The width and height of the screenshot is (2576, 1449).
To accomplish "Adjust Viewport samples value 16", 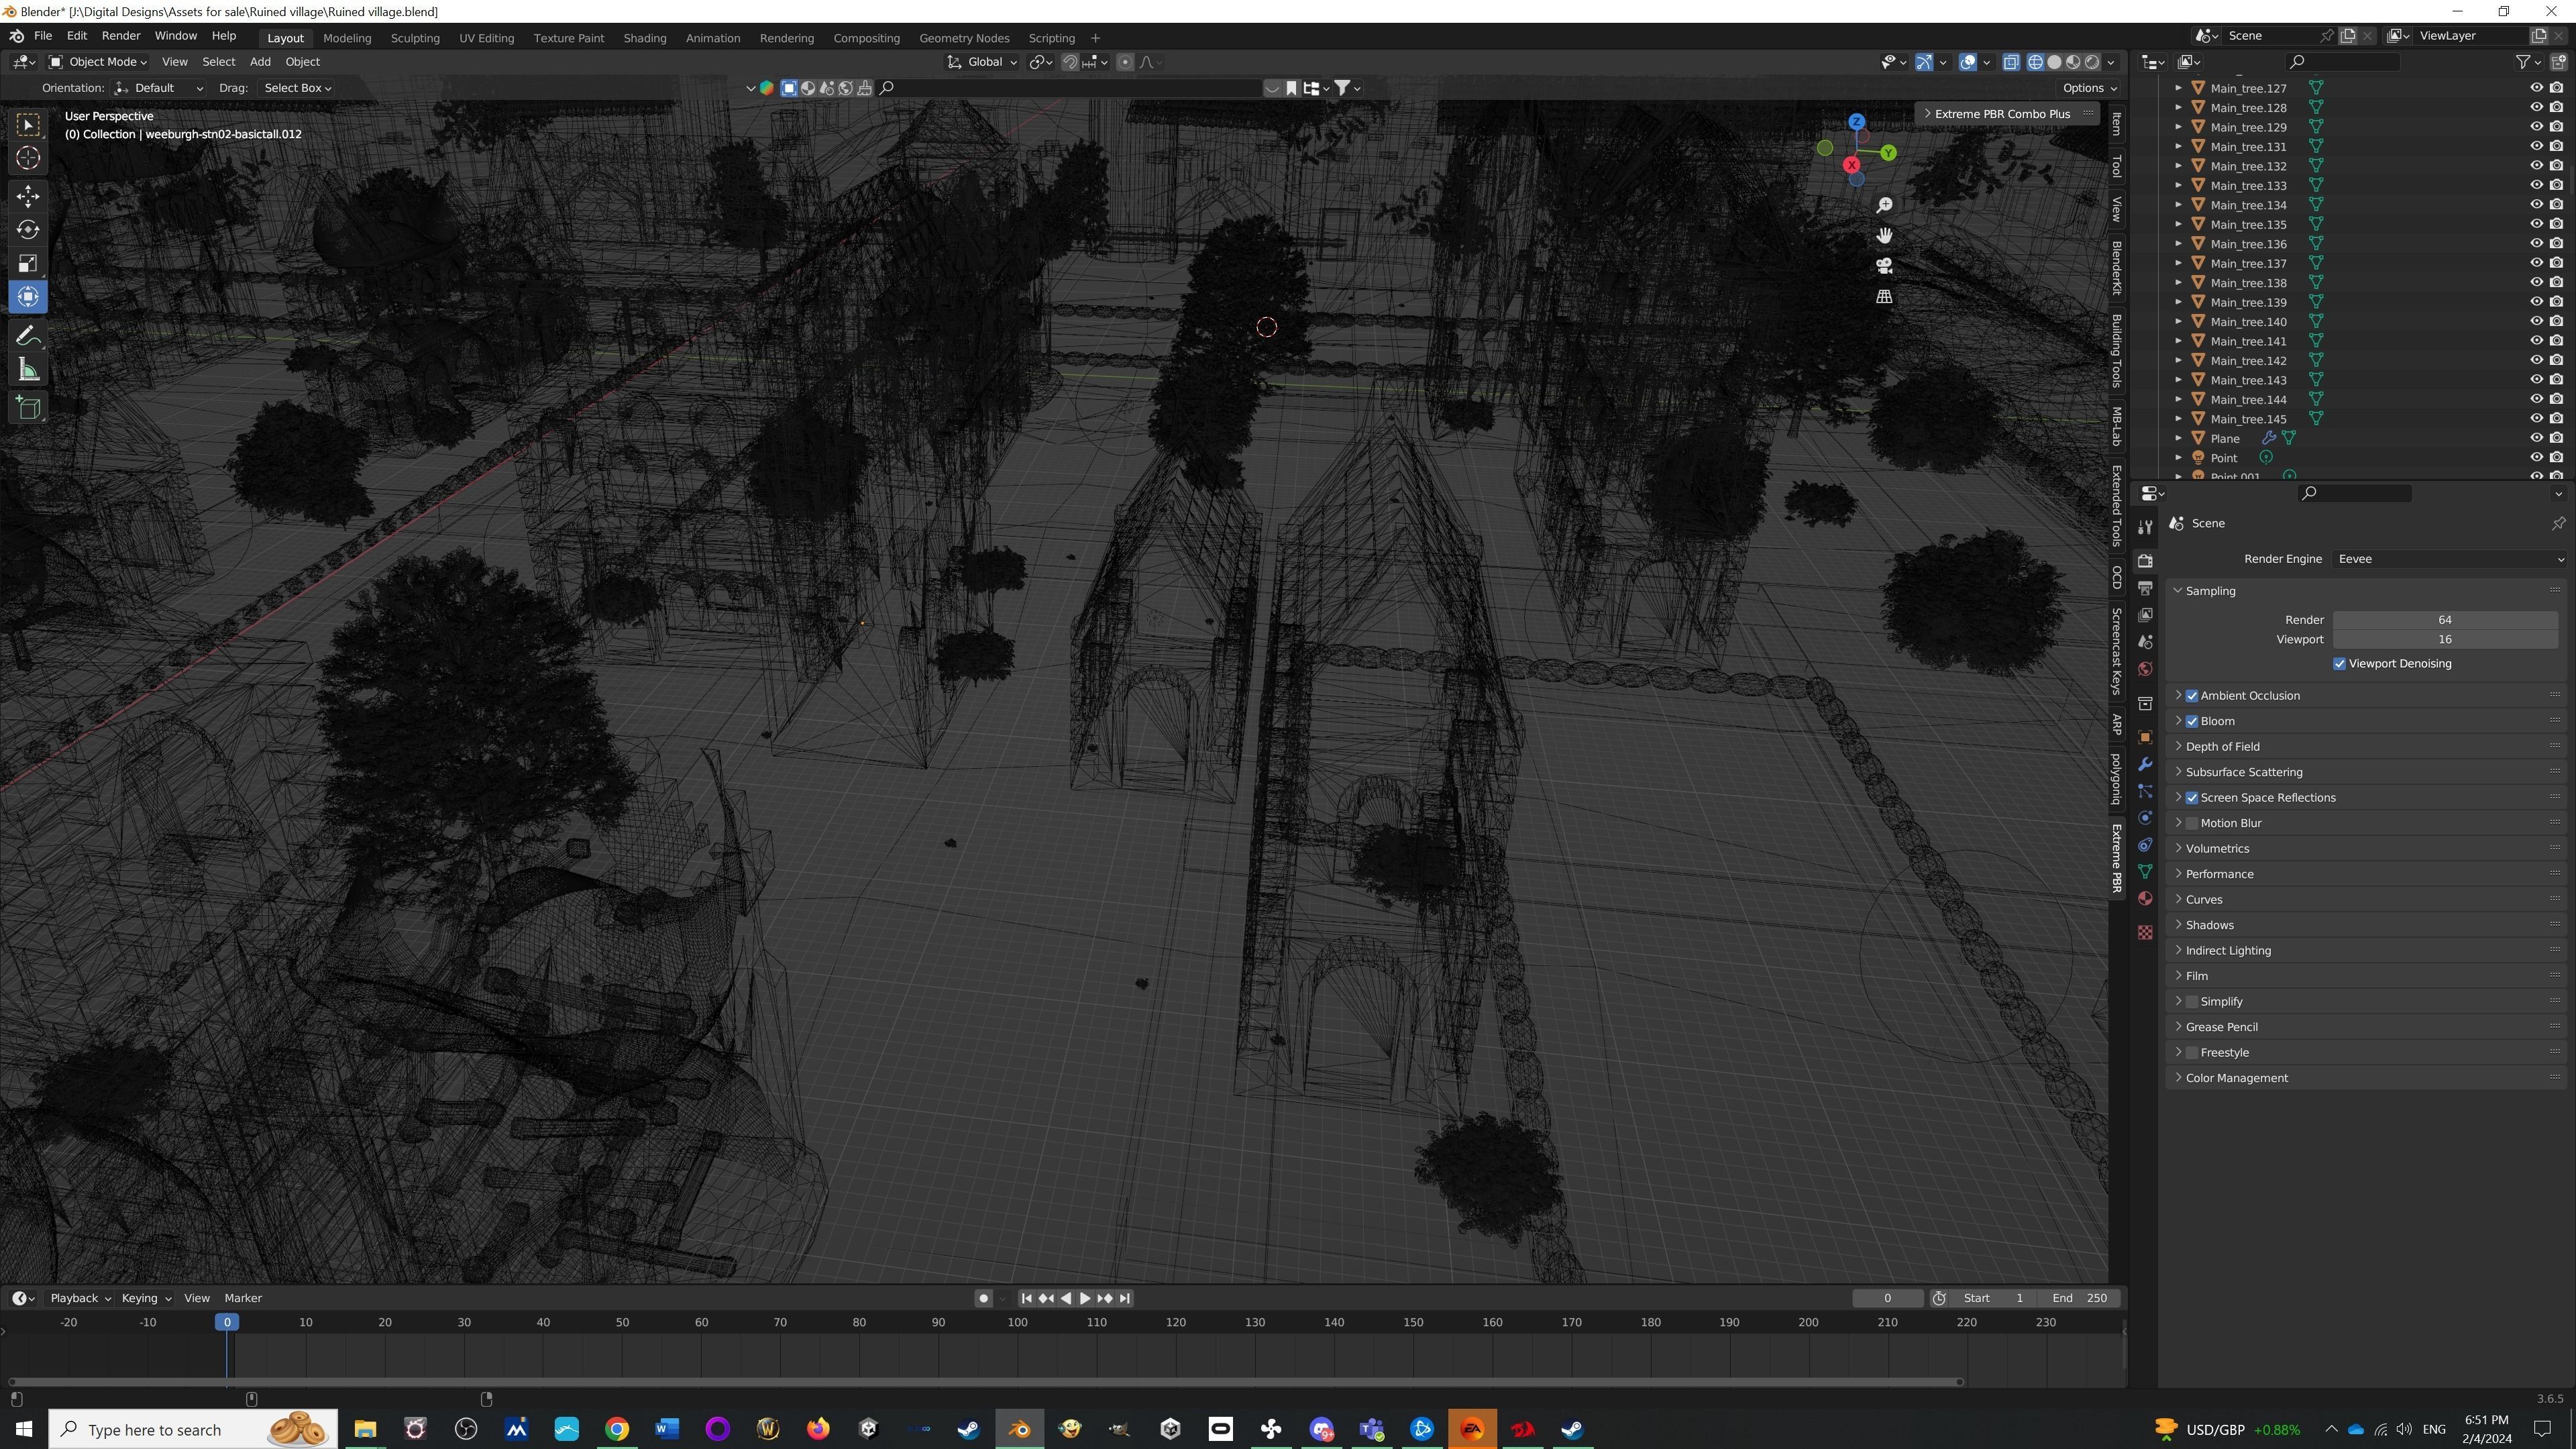I will coord(2445,640).
